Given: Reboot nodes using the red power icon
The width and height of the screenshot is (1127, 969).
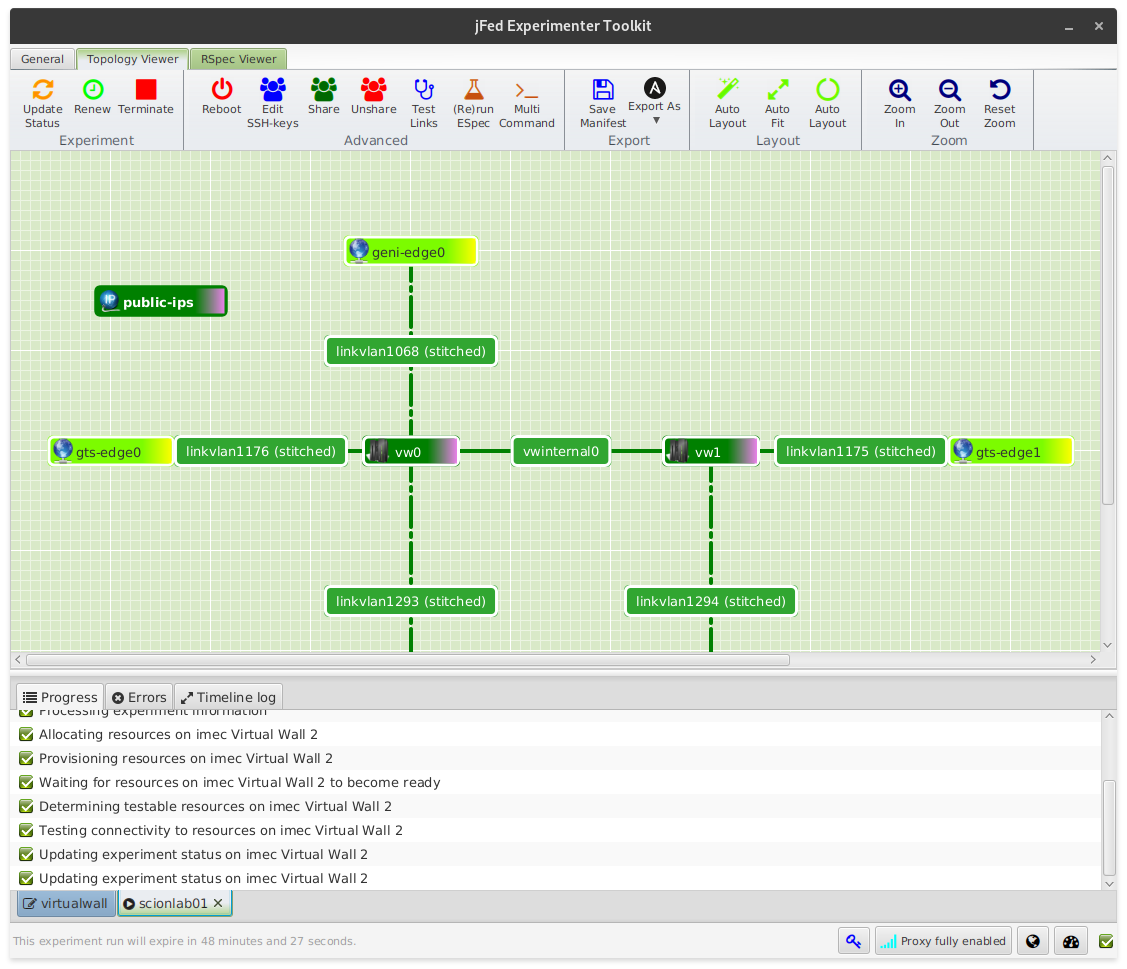Looking at the screenshot, I should coord(221,90).
